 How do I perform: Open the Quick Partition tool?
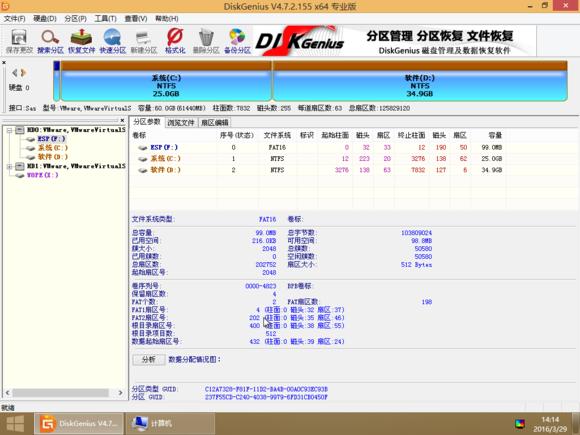pos(112,41)
